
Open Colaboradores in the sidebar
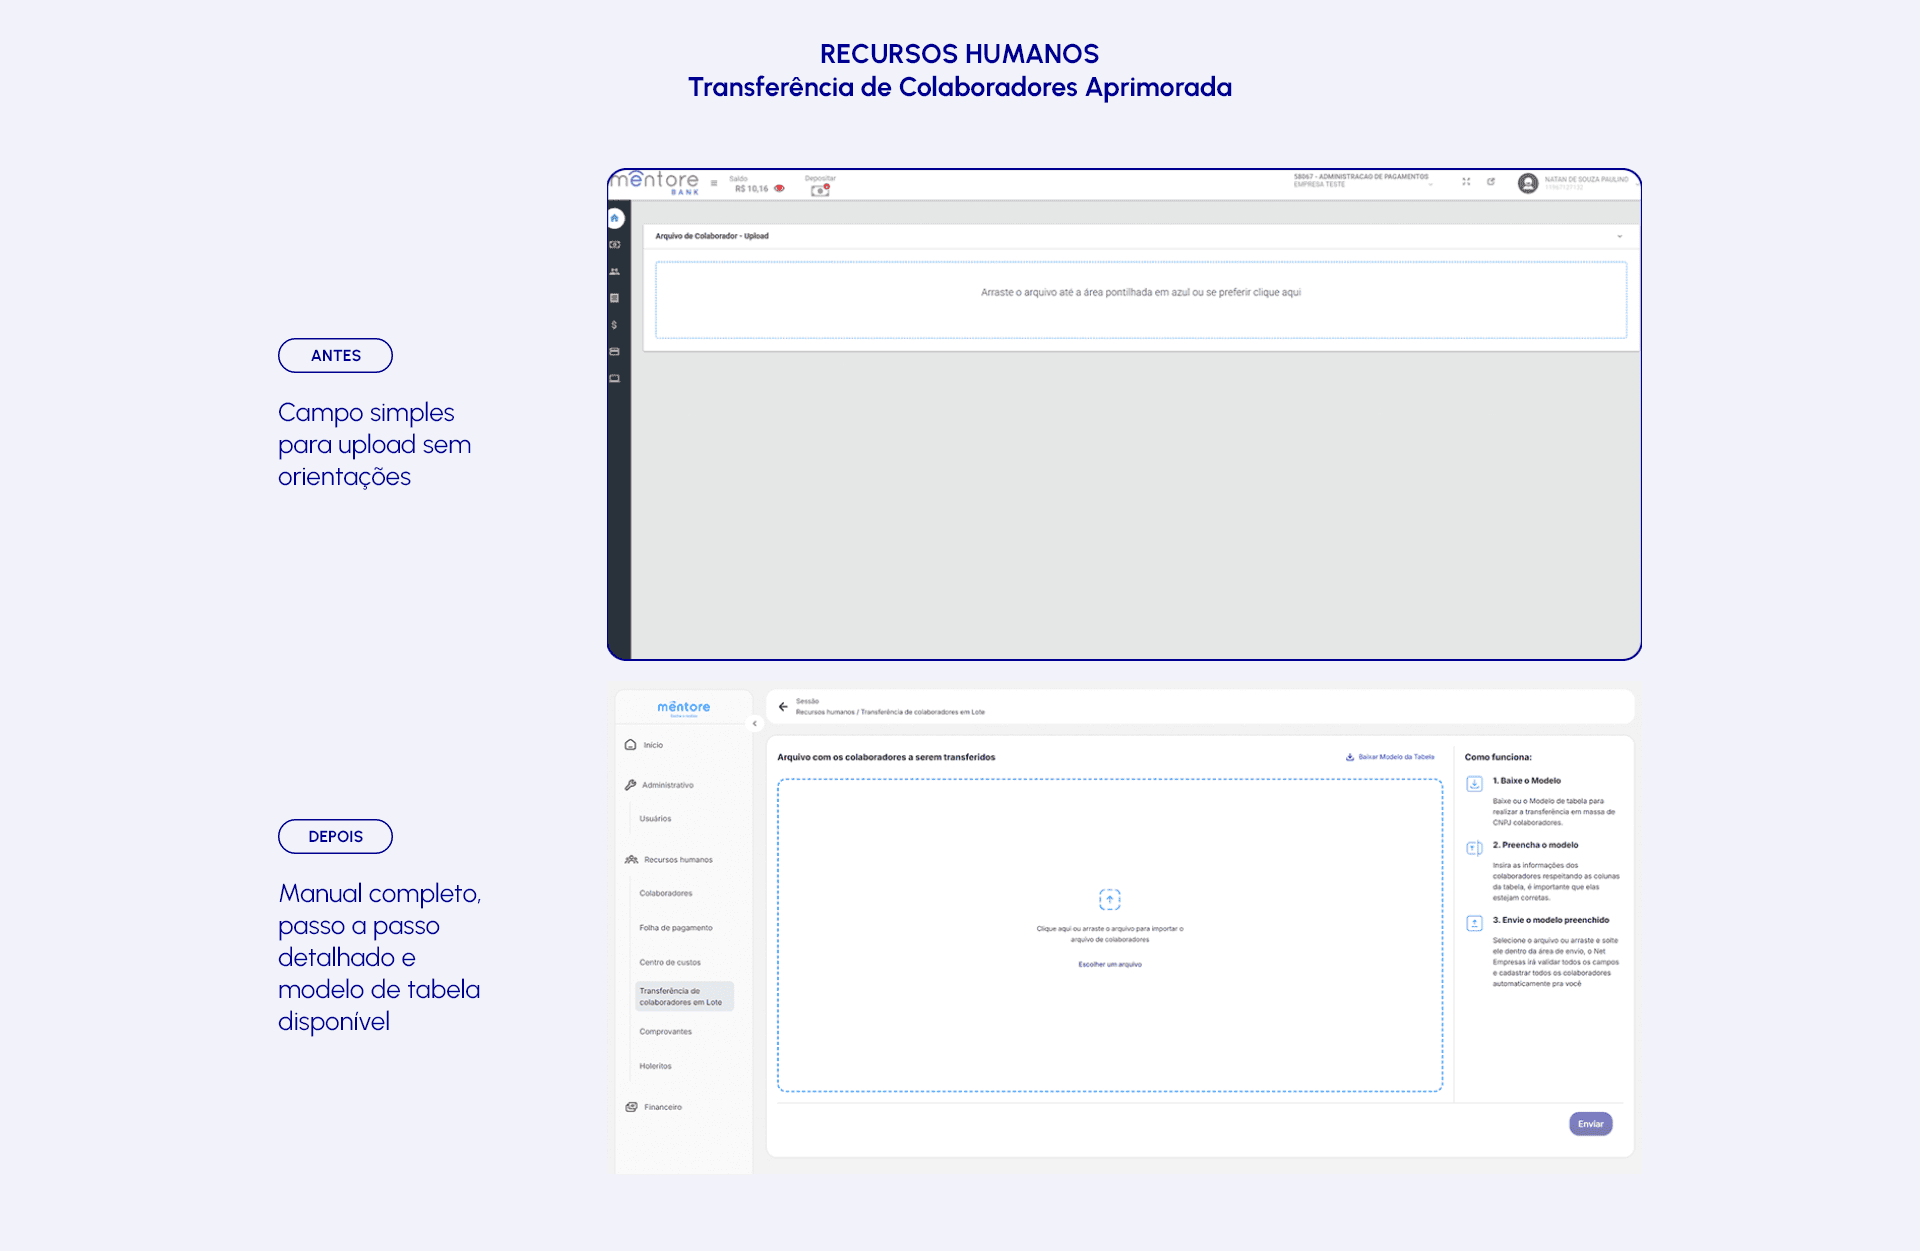click(x=666, y=894)
